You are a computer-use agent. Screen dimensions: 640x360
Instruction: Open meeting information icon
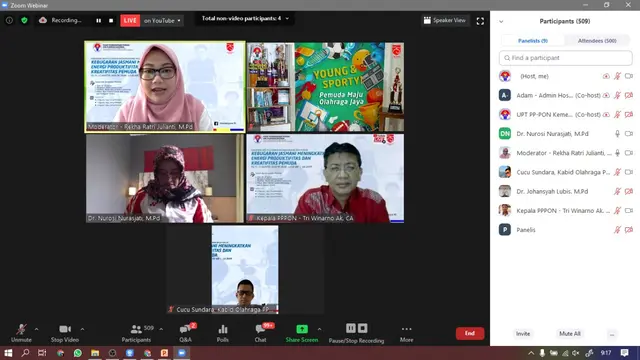click(x=9, y=20)
